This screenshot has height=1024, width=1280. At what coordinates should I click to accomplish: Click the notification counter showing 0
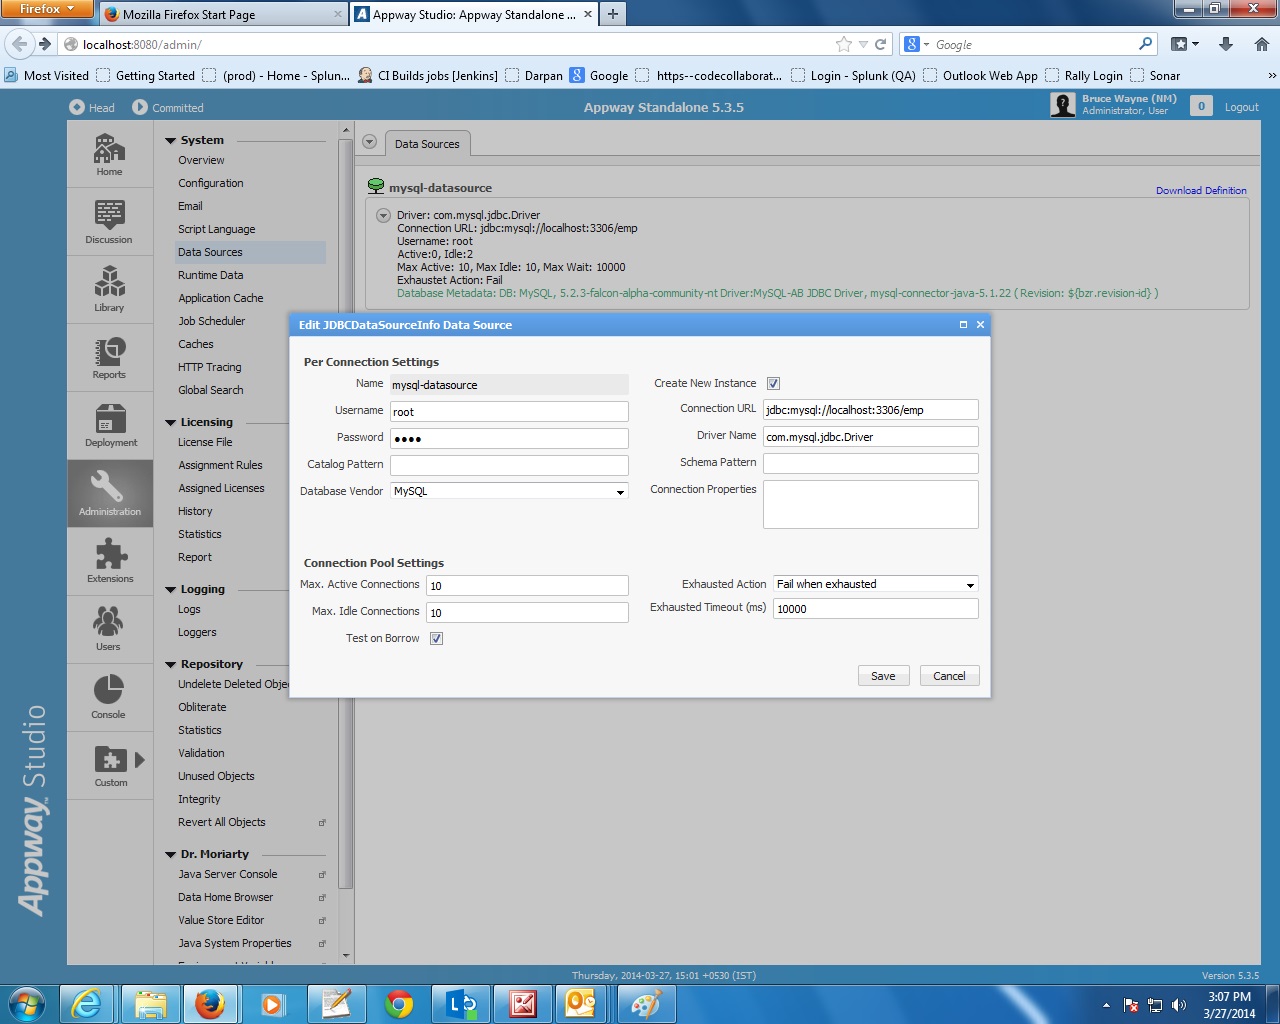click(1201, 106)
